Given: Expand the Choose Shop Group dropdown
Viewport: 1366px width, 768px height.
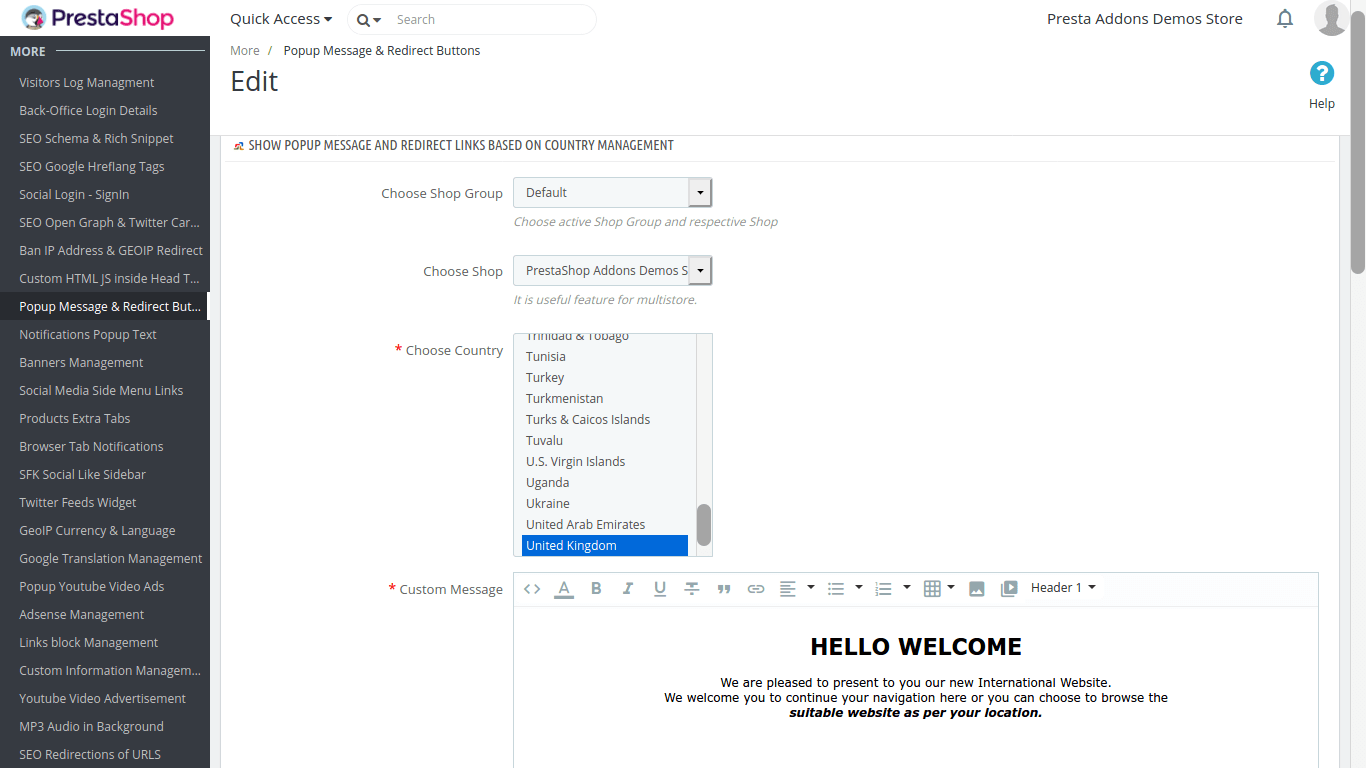Looking at the screenshot, I should coord(612,193).
